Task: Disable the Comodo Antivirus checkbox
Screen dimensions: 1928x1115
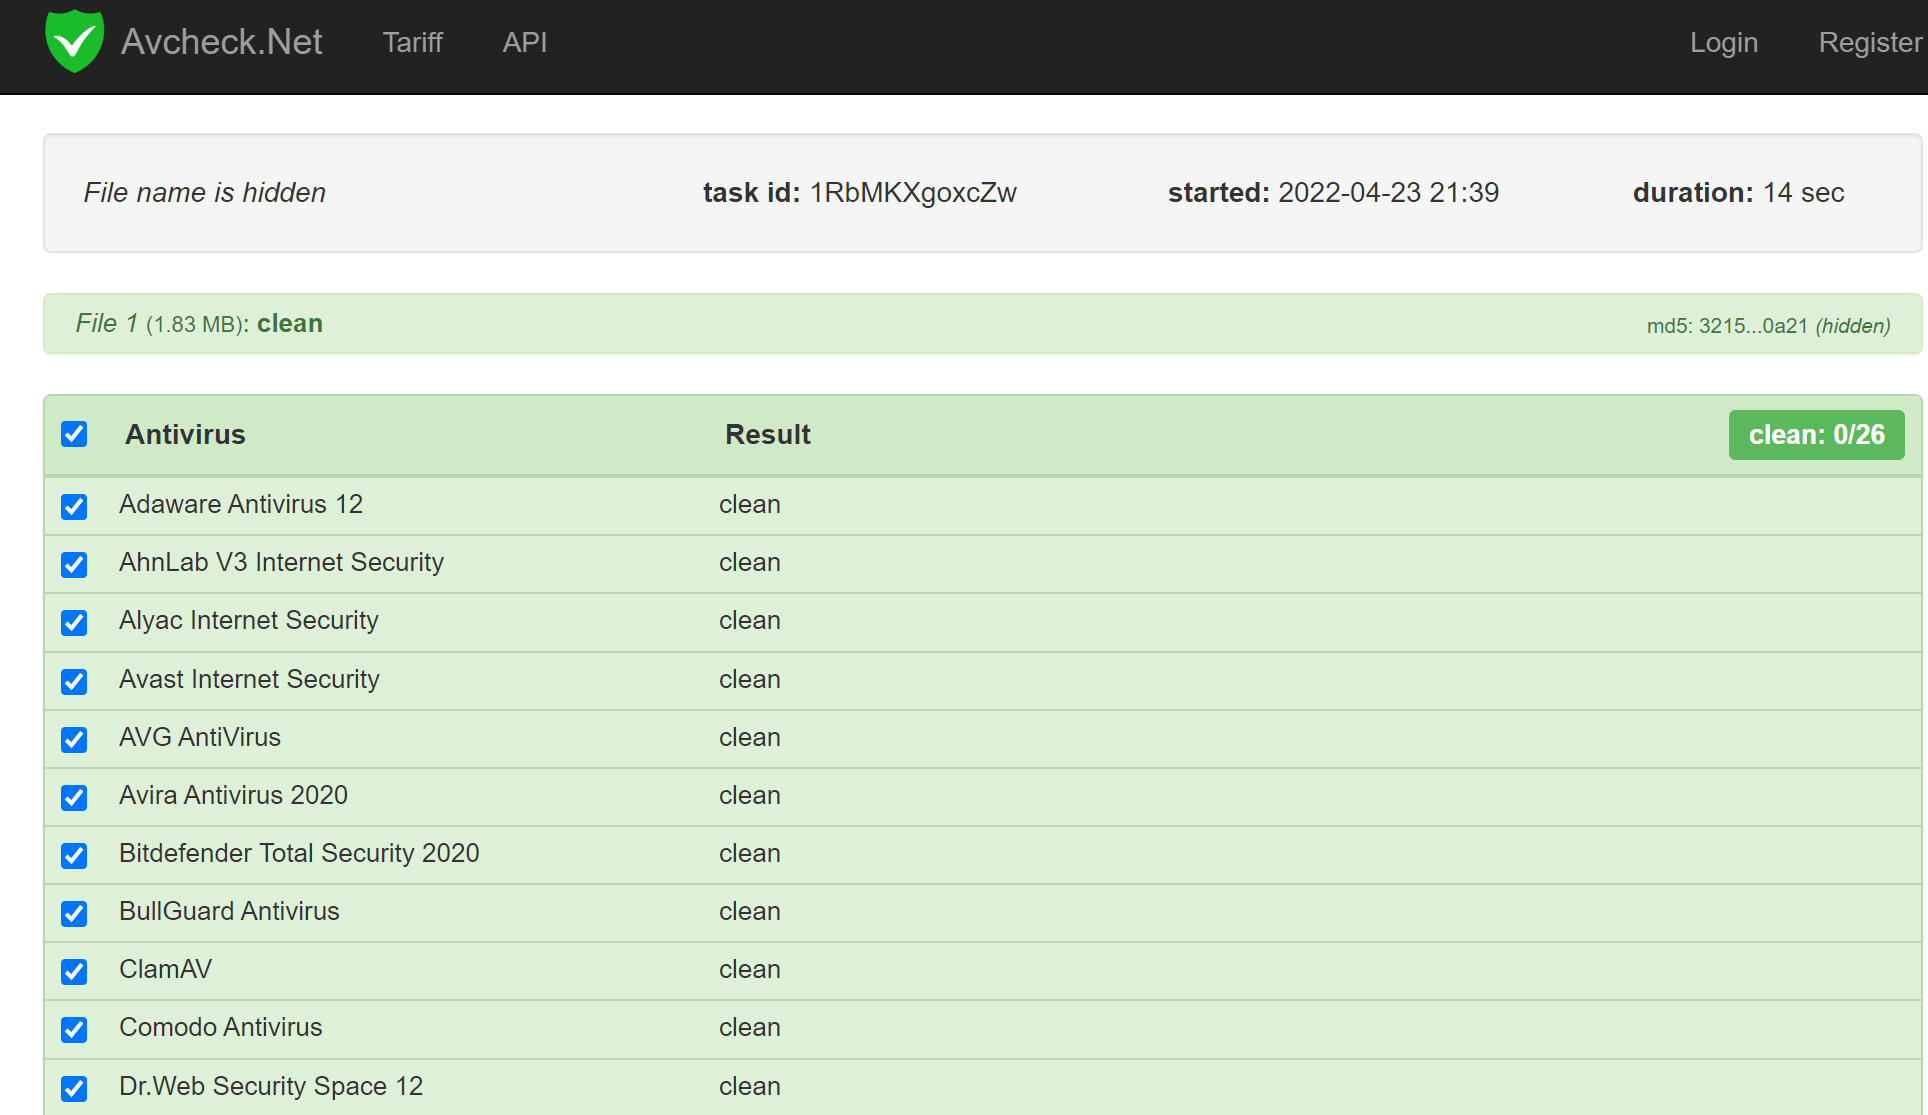Action: coord(74,1029)
